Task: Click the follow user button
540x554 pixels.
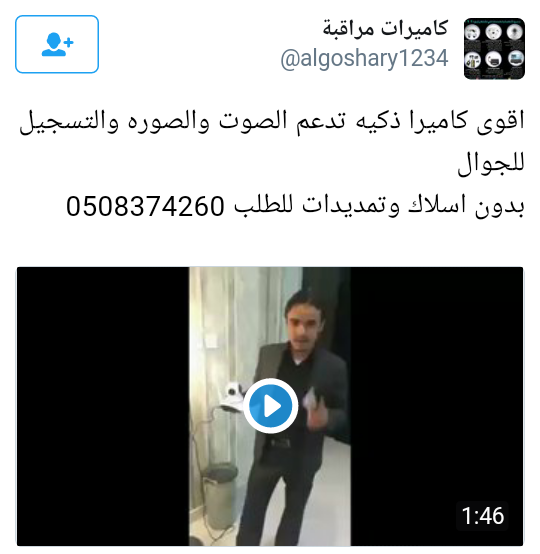Action: point(57,44)
